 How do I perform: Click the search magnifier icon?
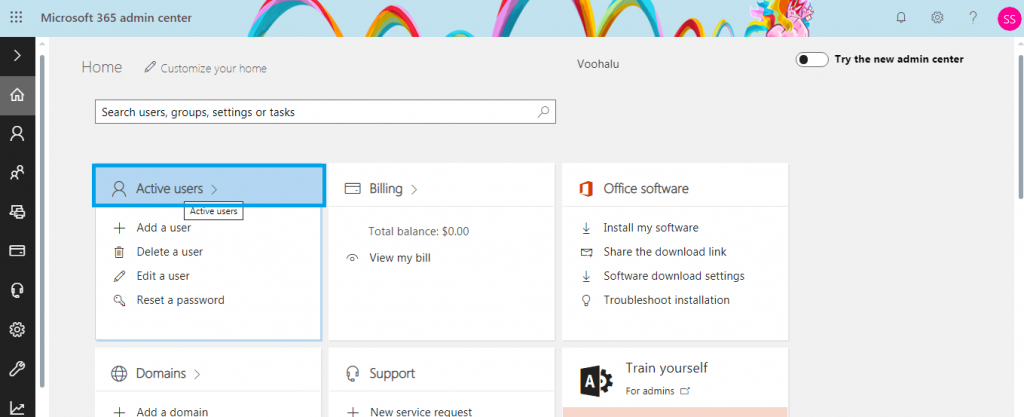tap(543, 112)
